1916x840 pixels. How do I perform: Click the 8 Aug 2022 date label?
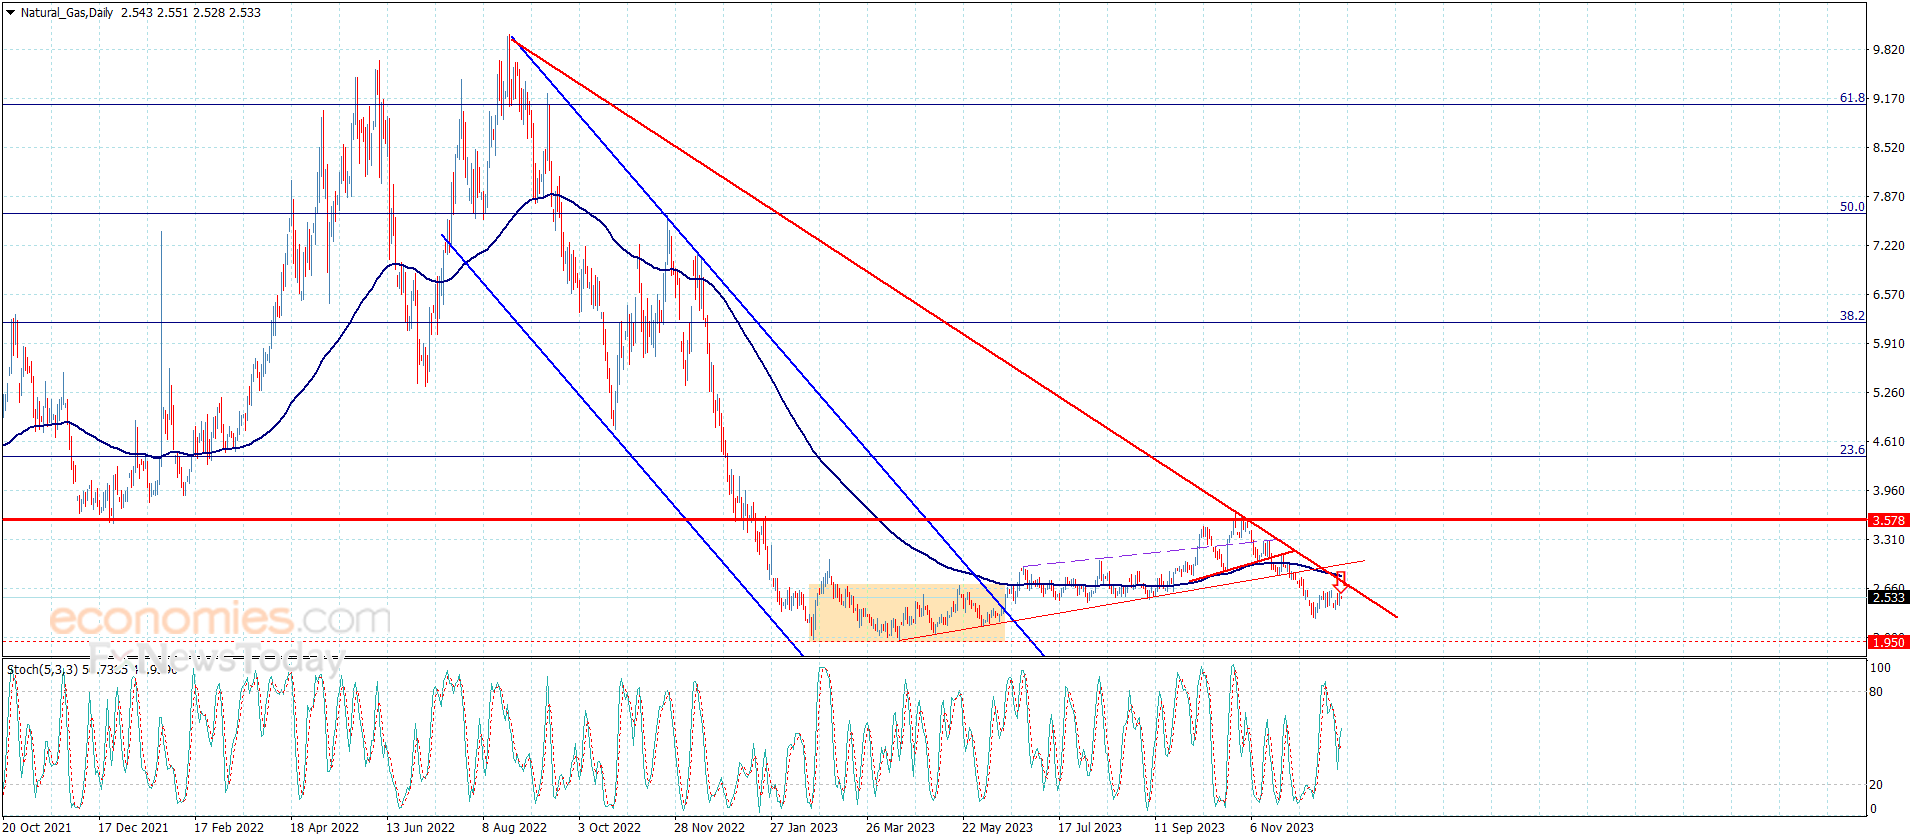(x=514, y=827)
